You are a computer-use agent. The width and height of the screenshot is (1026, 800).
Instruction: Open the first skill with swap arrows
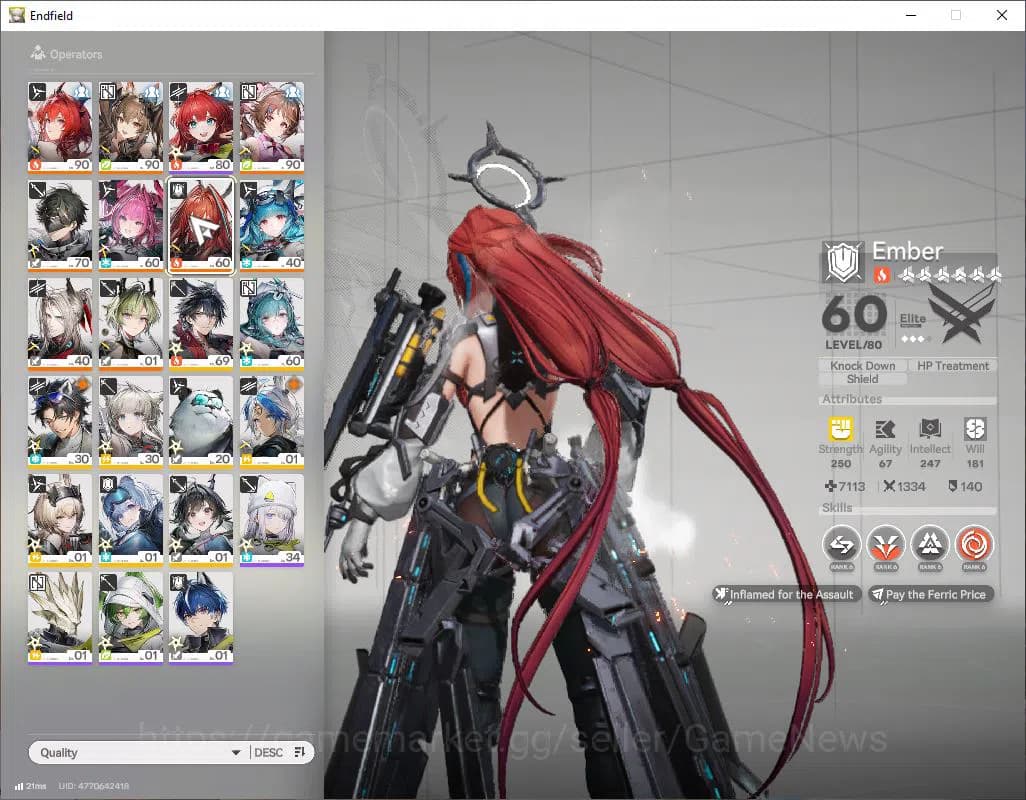coord(841,545)
